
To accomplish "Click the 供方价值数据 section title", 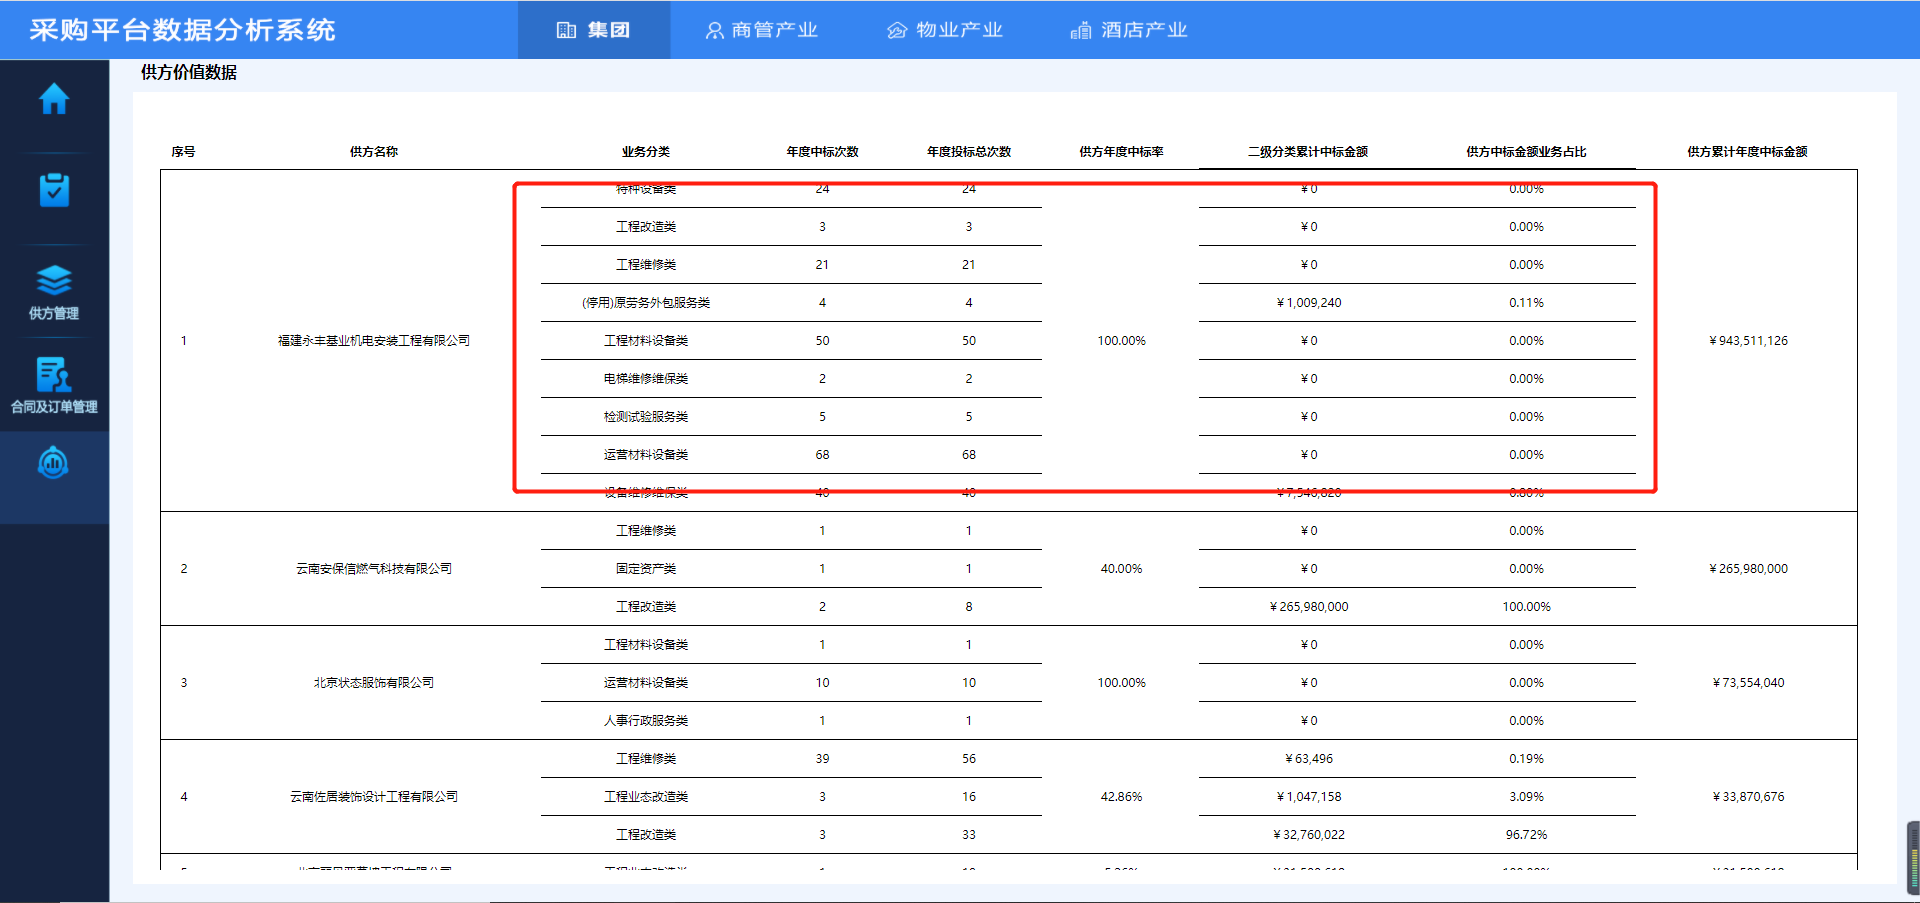I will 189,72.
